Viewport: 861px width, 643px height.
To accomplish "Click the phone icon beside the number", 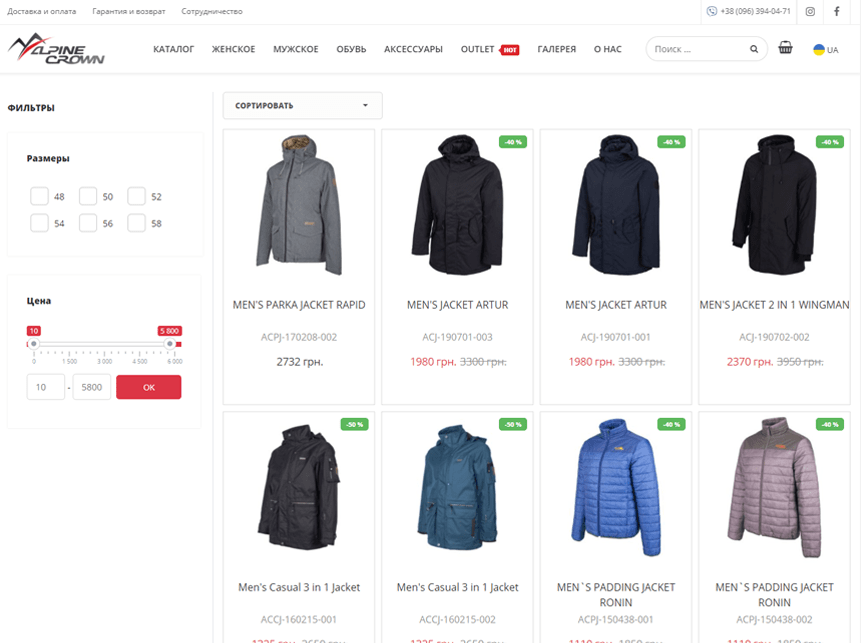I will coord(712,12).
